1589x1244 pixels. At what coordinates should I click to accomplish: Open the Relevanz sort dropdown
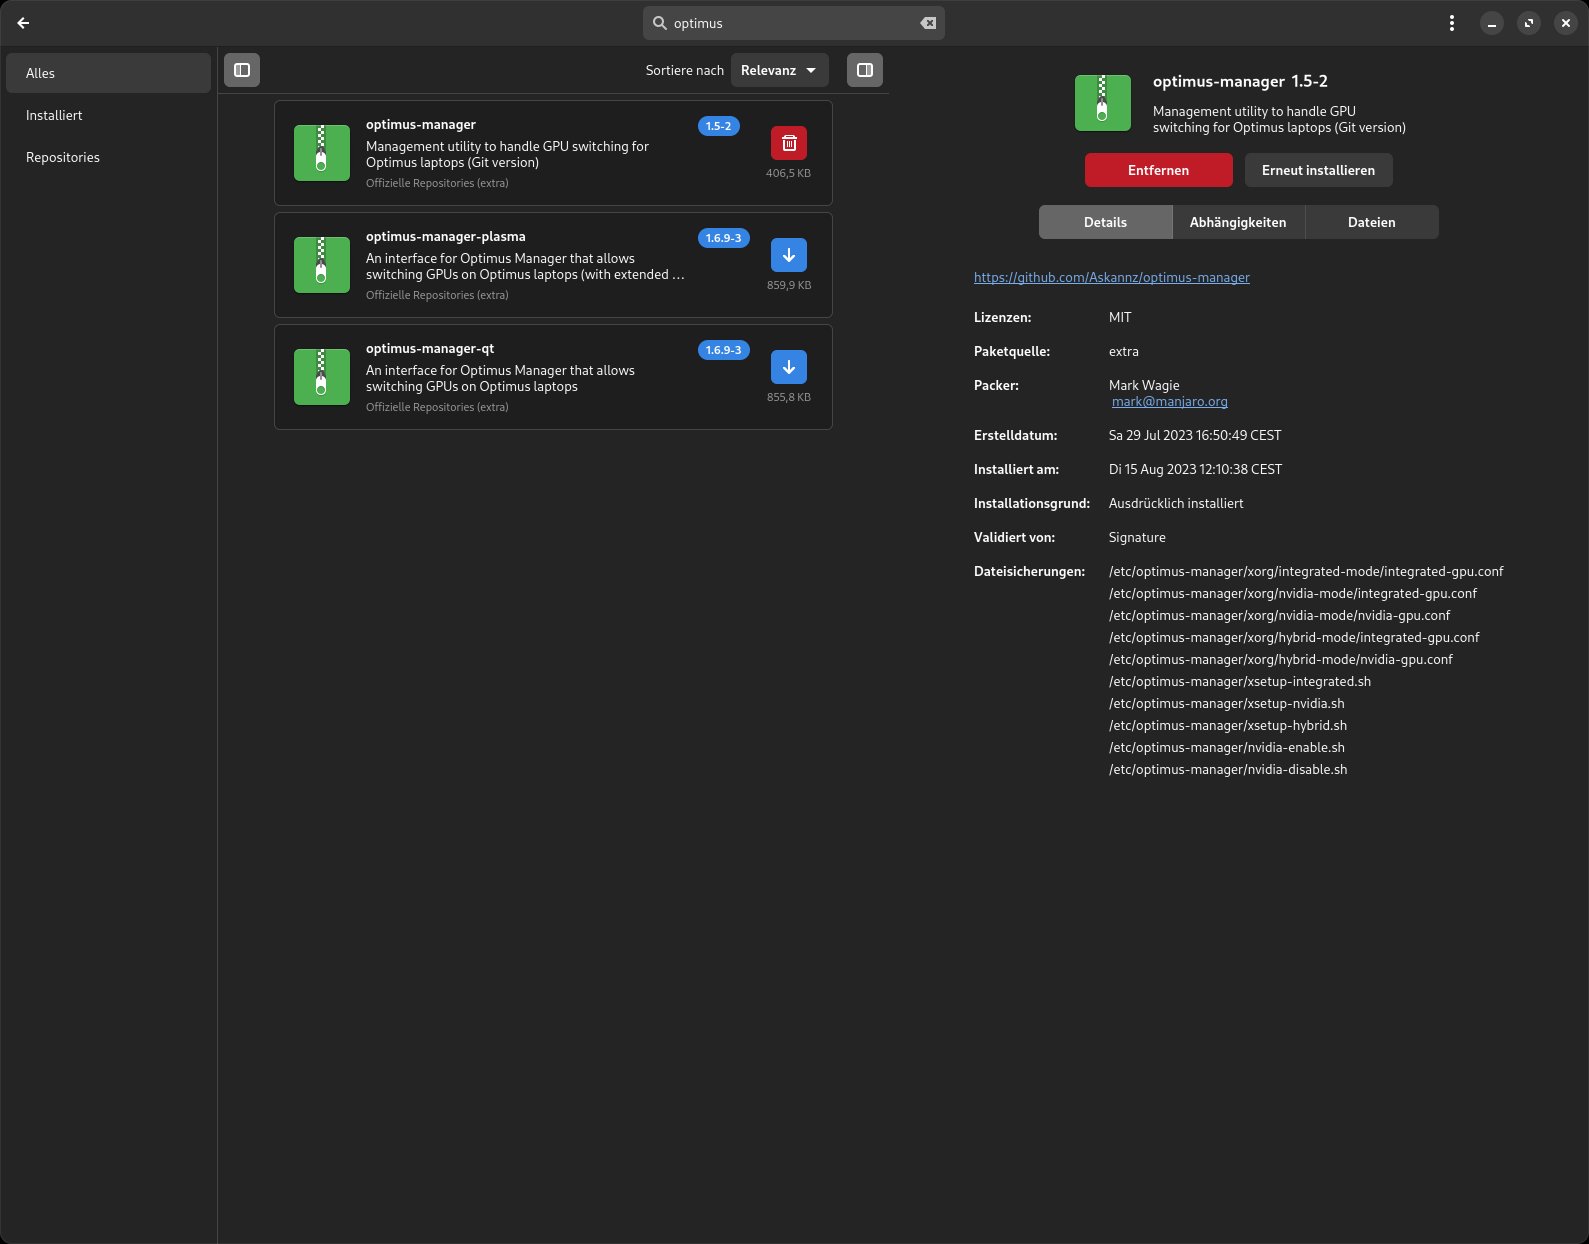click(780, 70)
